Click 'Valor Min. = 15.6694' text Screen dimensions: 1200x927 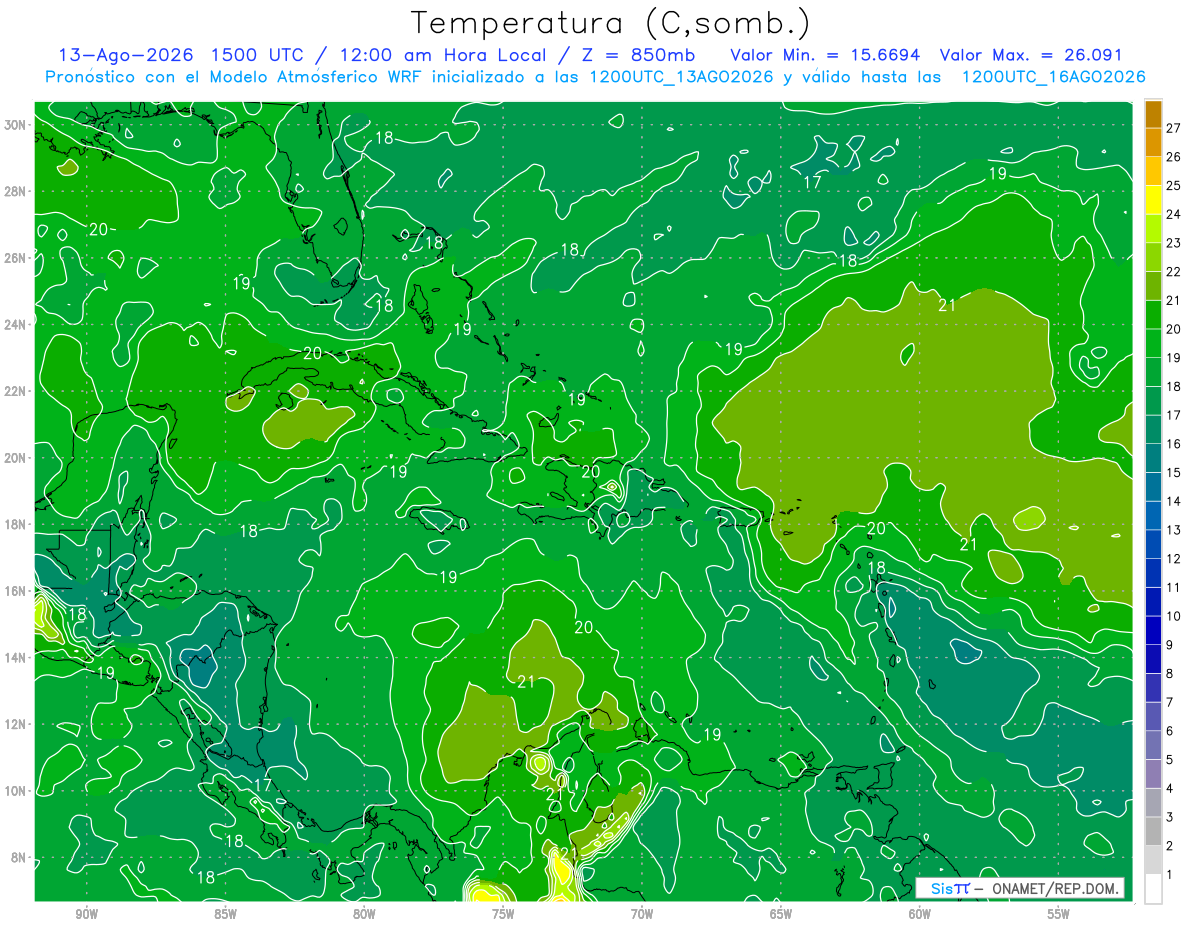pyautogui.click(x=825, y=55)
